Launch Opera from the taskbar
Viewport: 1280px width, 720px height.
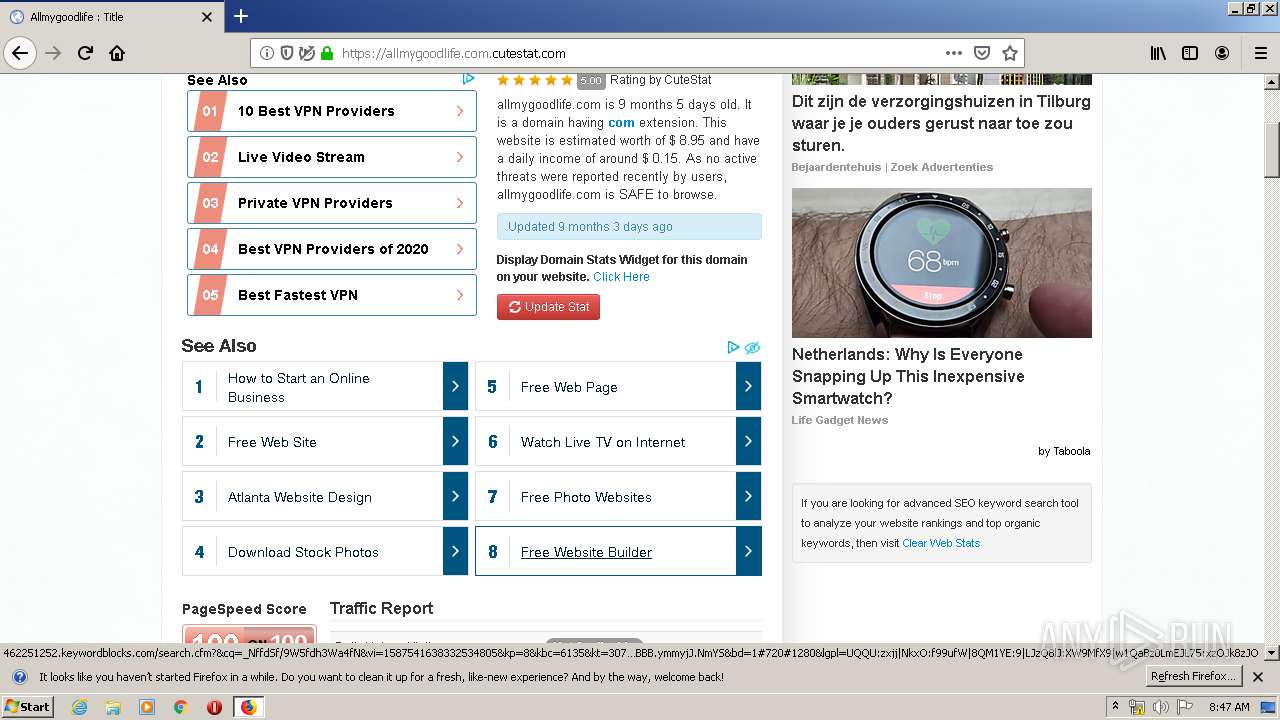click(214, 707)
